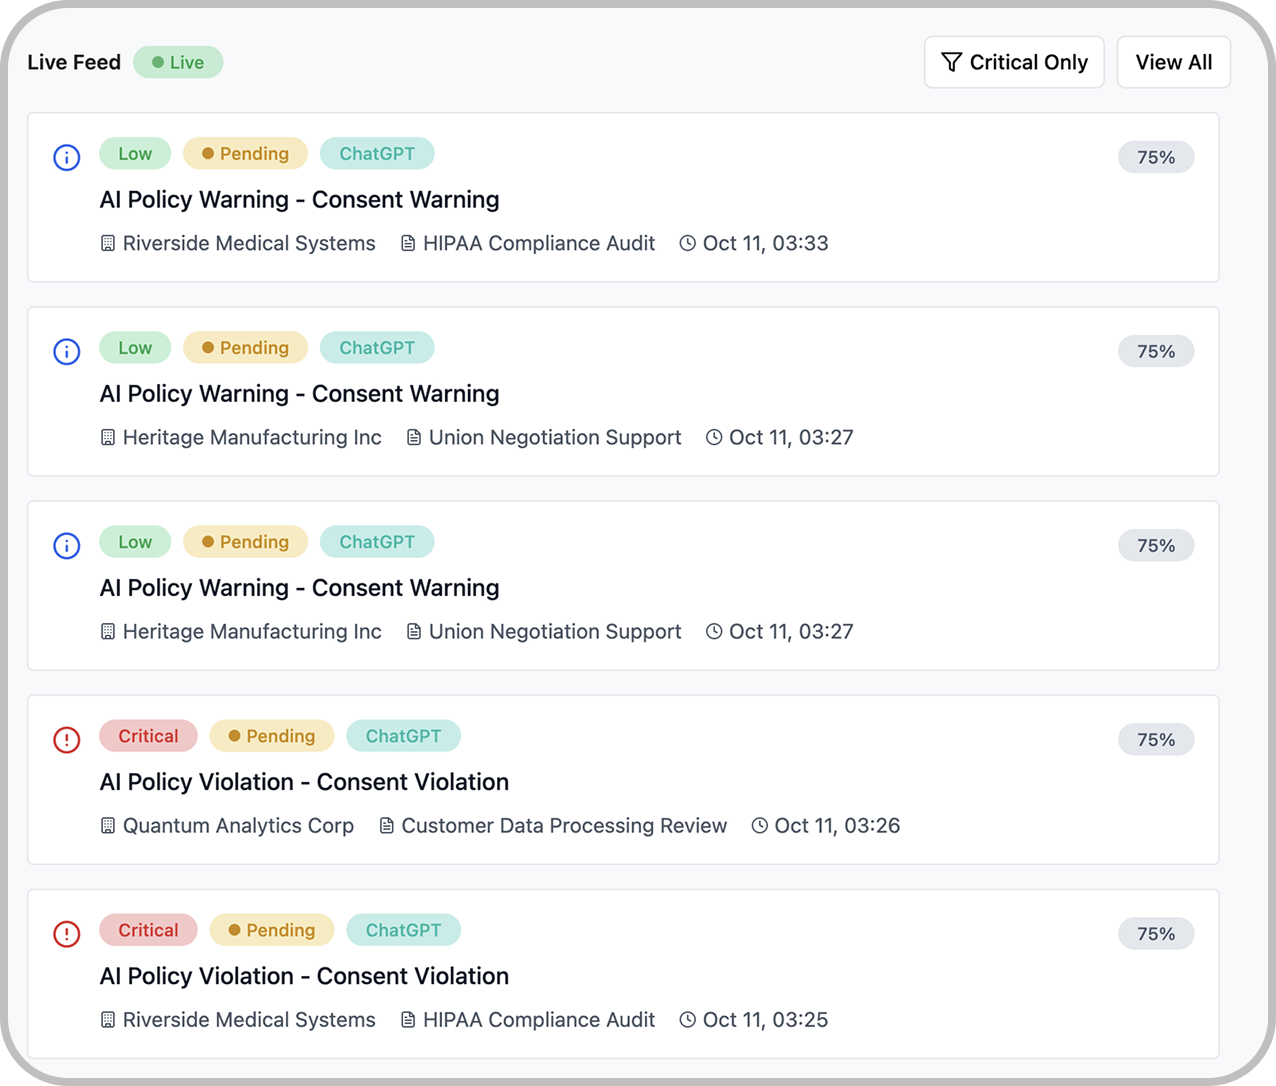Click the building icon next to Riverside Medical Systems
1276x1086 pixels.
coord(108,243)
